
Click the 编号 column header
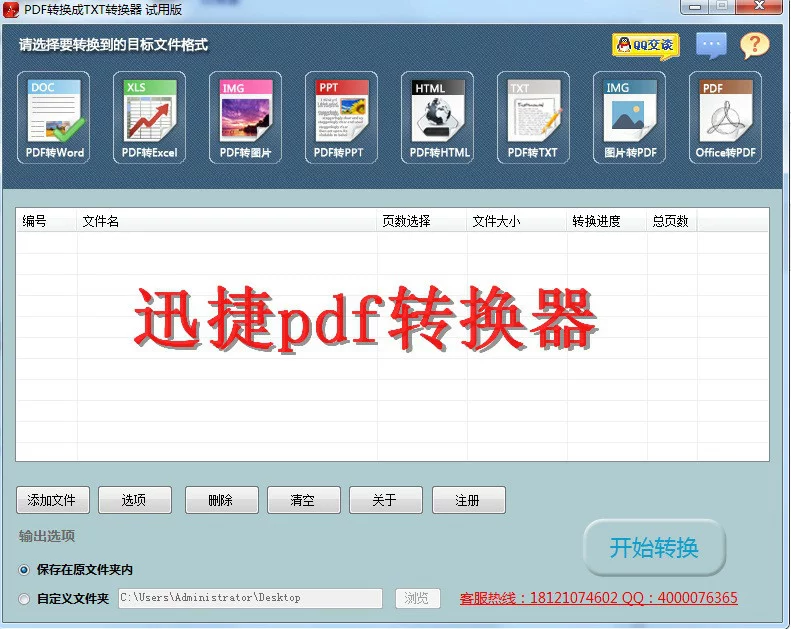coord(46,221)
